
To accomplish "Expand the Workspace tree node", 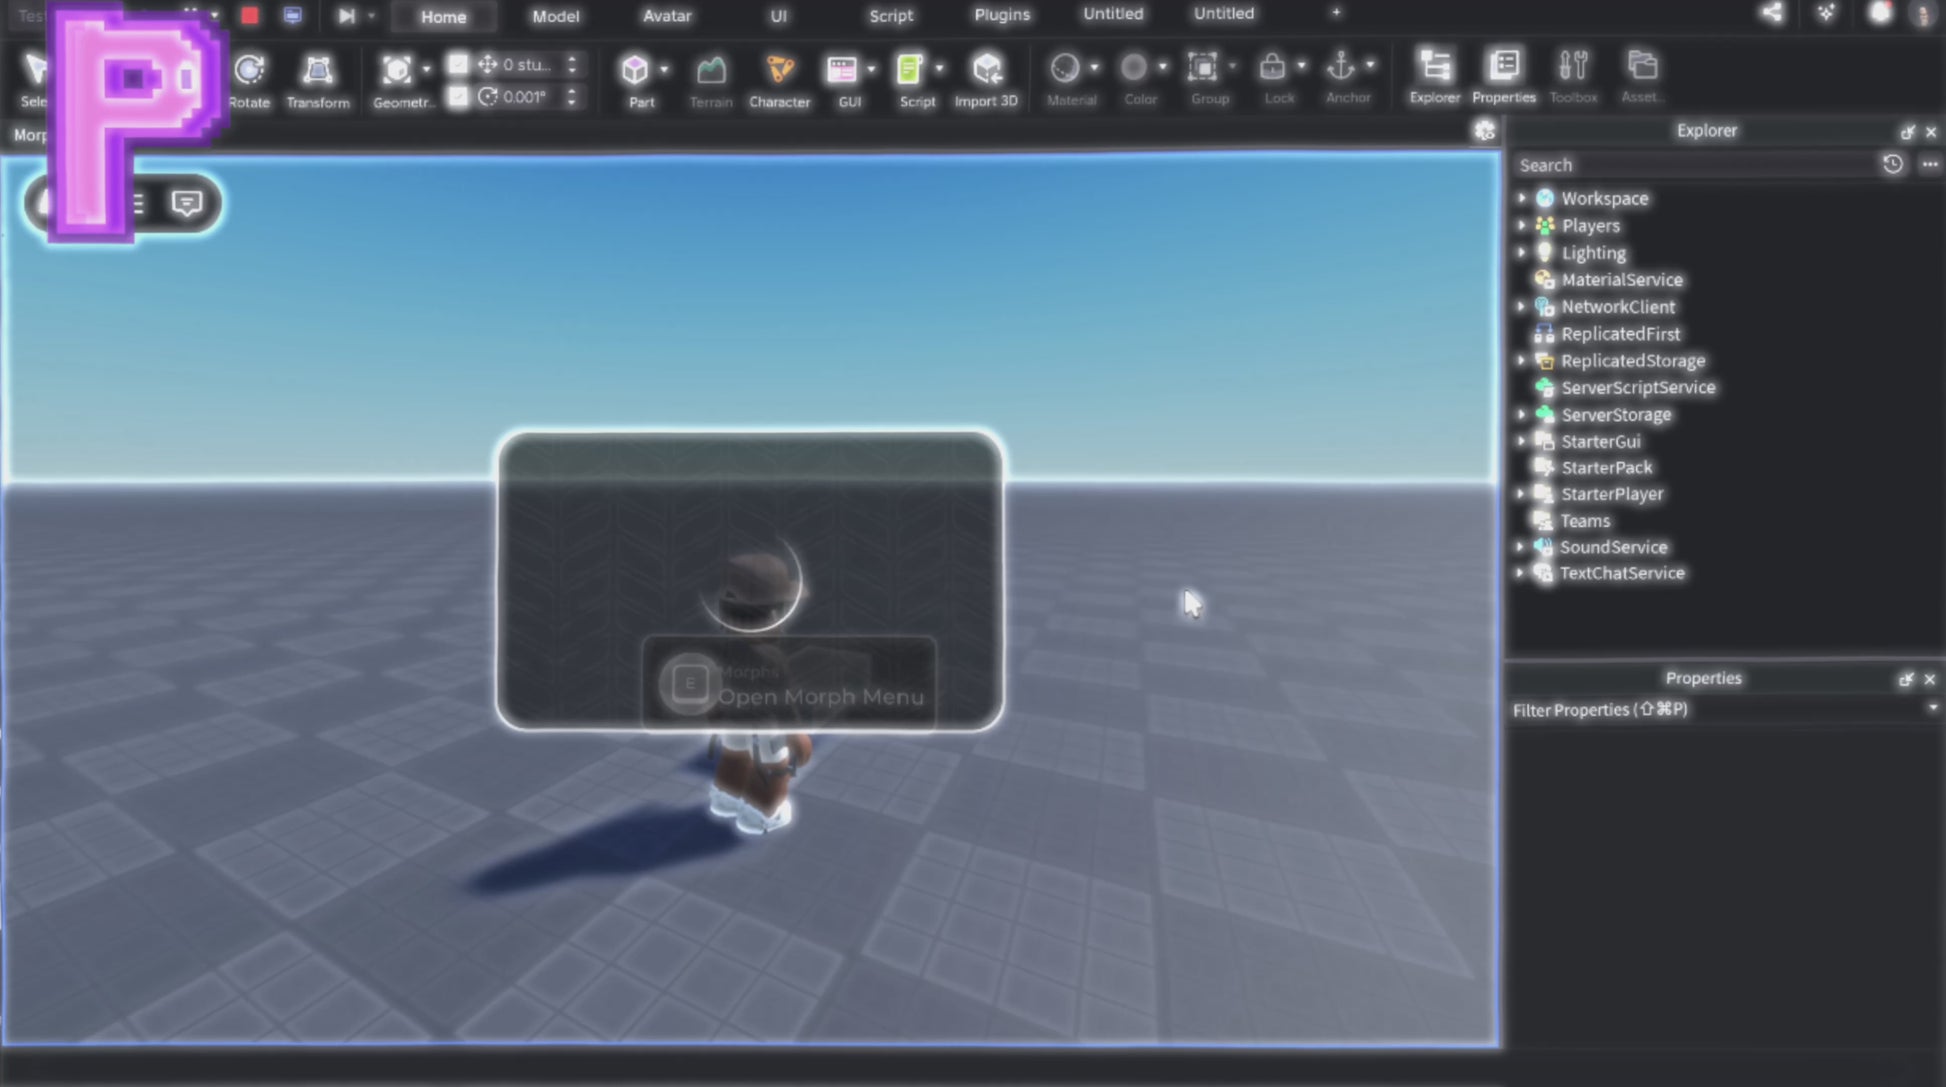I will click(x=1522, y=198).
